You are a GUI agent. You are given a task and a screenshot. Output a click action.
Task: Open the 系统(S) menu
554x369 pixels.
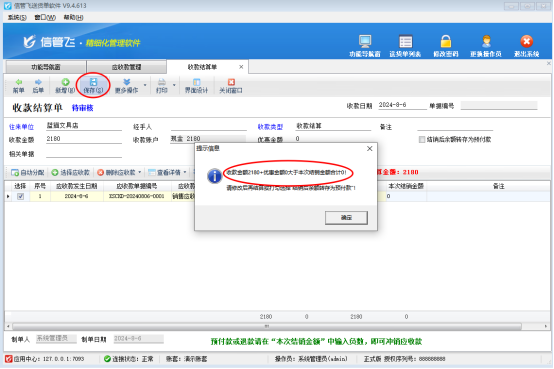point(17,17)
